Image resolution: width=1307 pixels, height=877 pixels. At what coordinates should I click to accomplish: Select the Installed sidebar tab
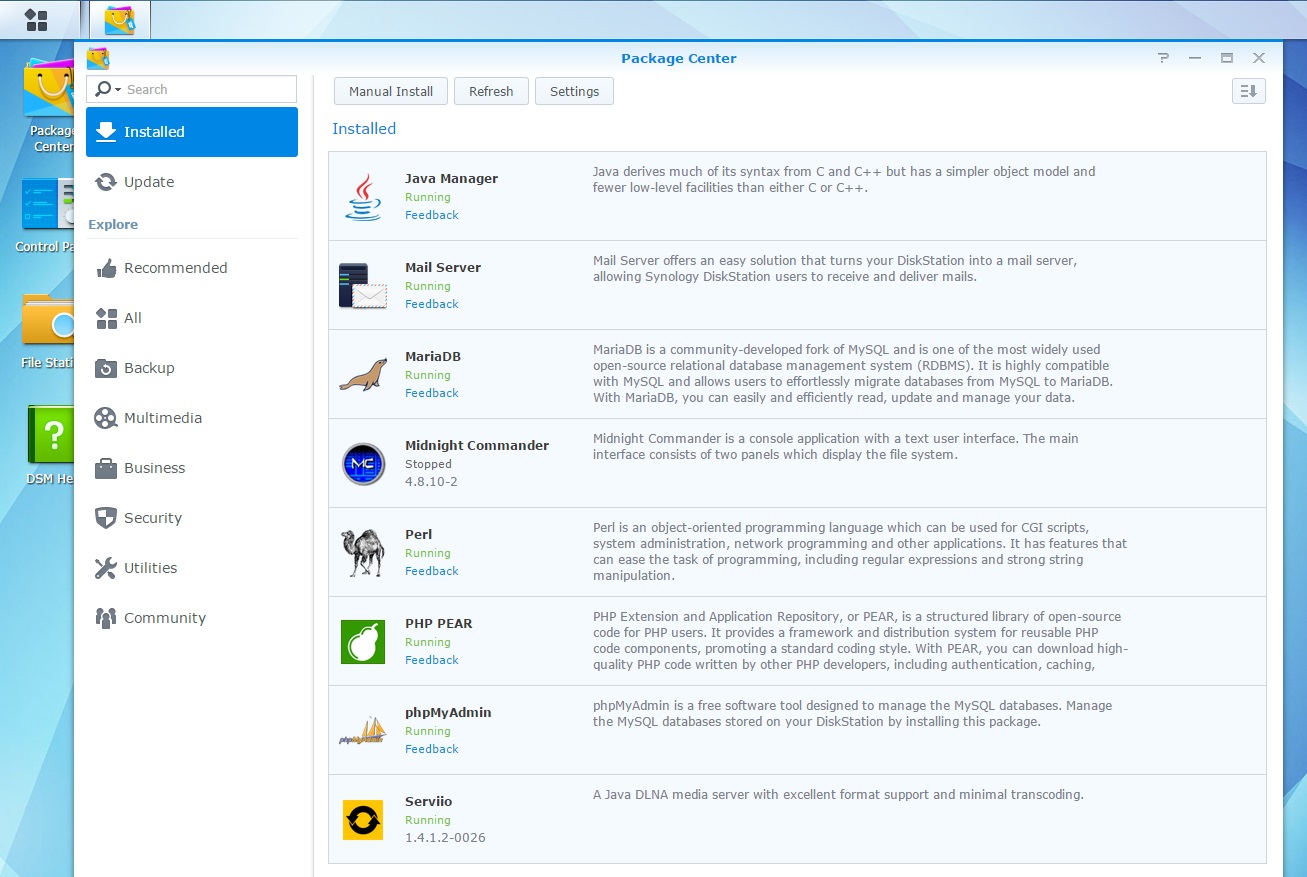coord(192,132)
